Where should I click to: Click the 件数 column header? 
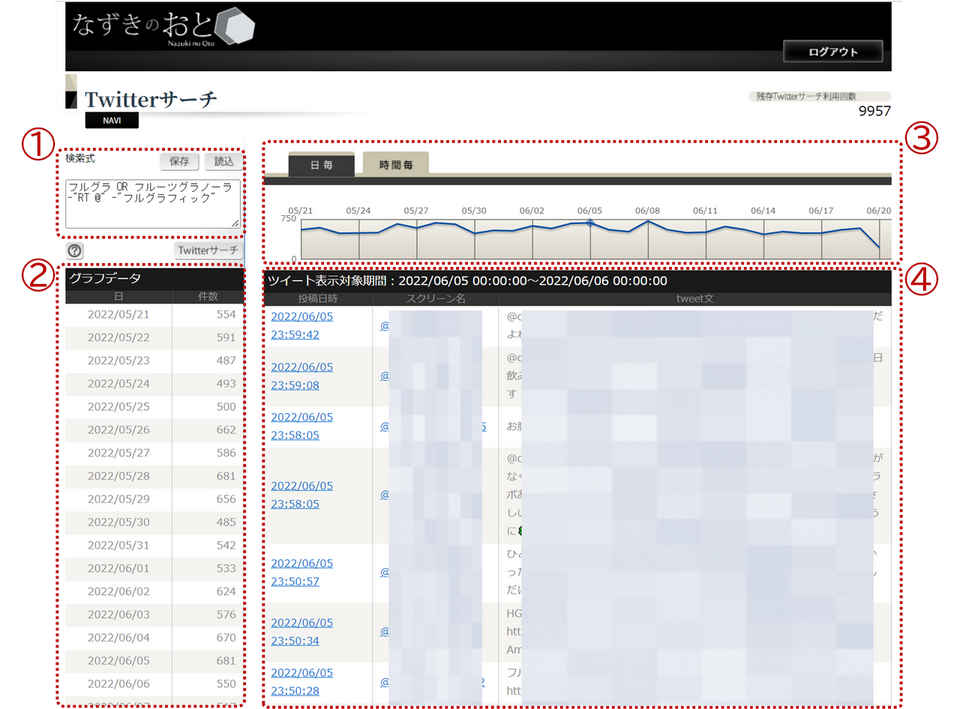207,297
